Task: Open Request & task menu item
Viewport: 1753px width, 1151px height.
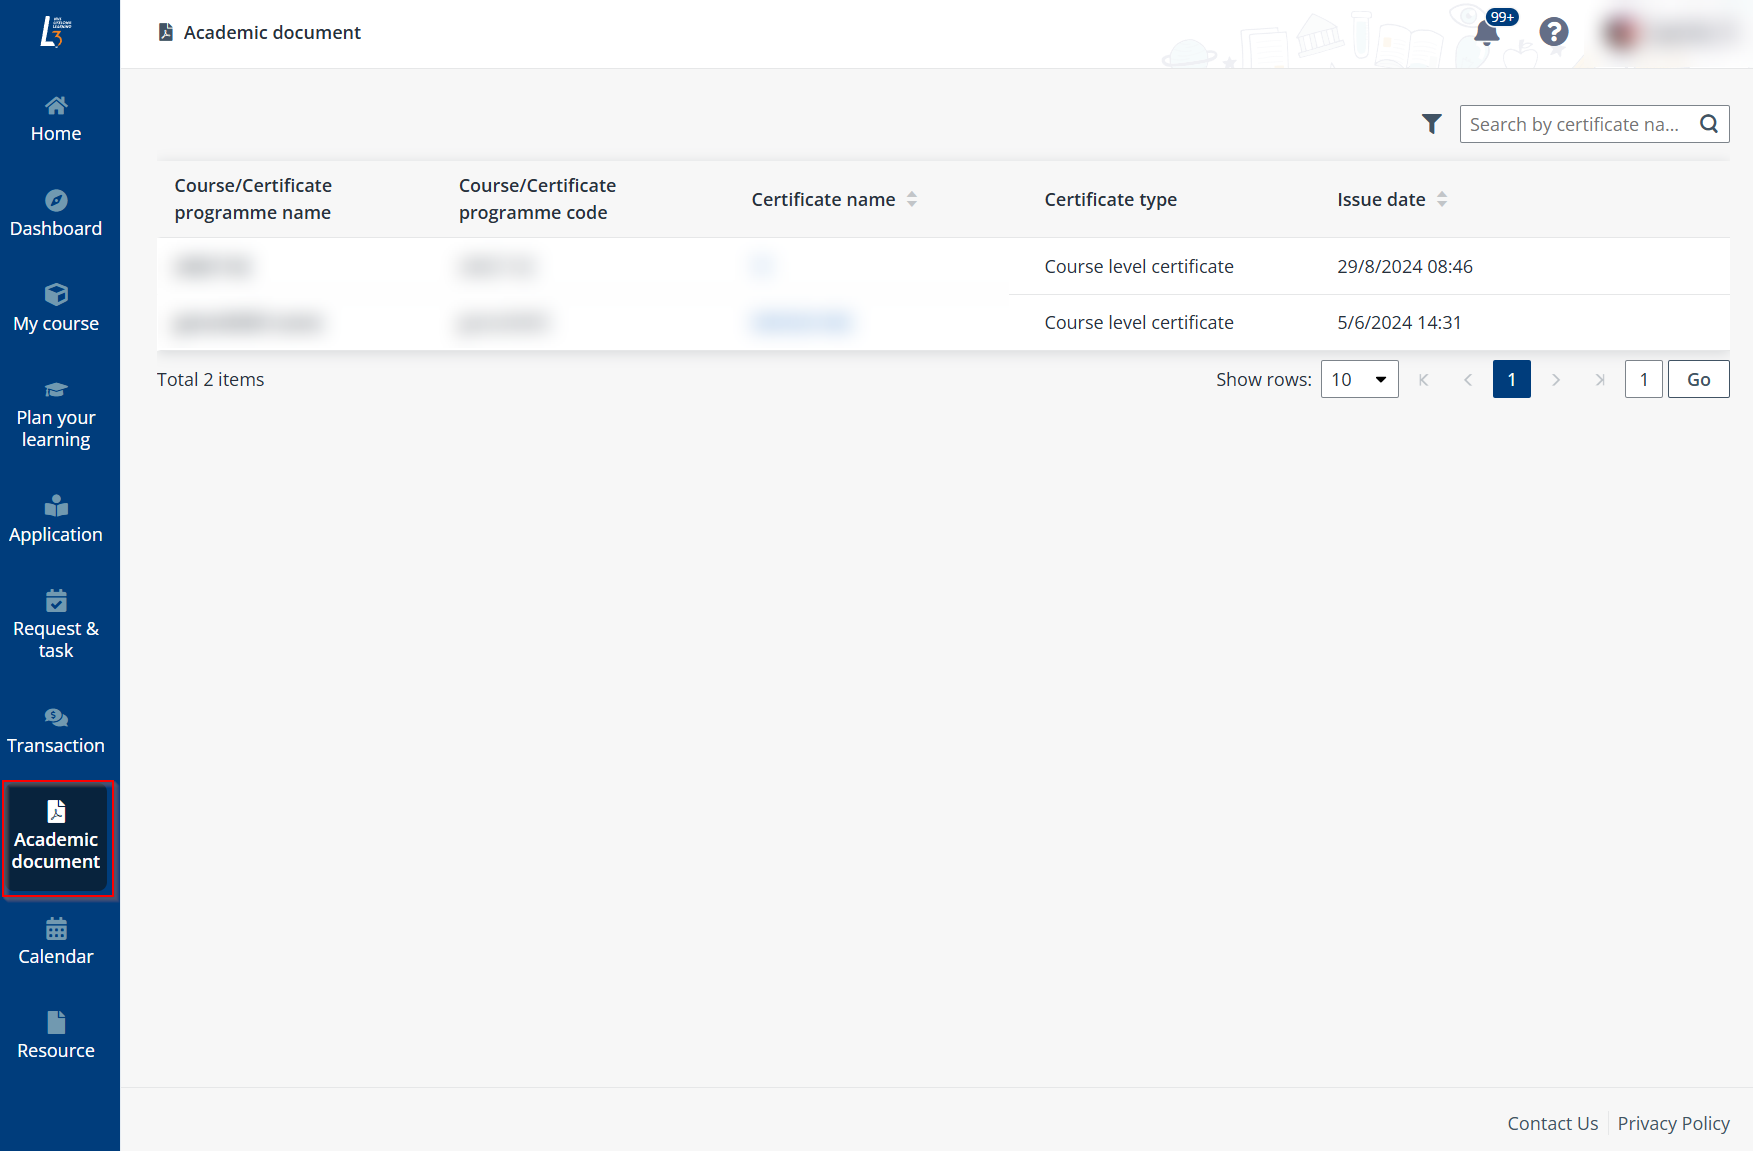Action: (56, 625)
